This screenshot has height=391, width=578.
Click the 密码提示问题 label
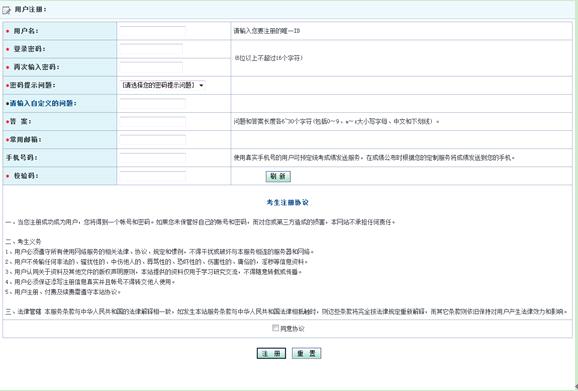[x=32, y=85]
